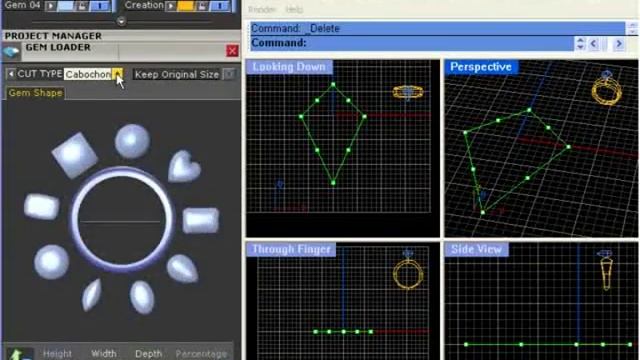Click the Height column label

pyautogui.click(x=57, y=354)
